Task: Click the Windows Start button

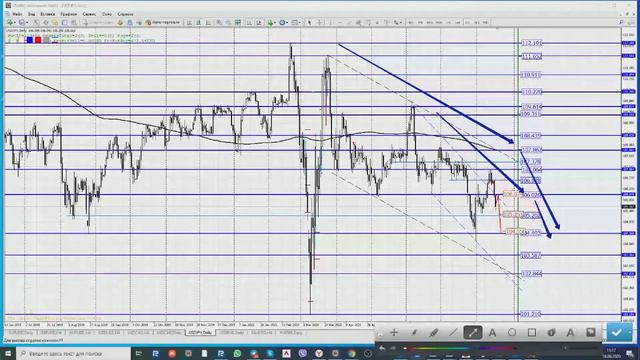Action: [x=8, y=353]
